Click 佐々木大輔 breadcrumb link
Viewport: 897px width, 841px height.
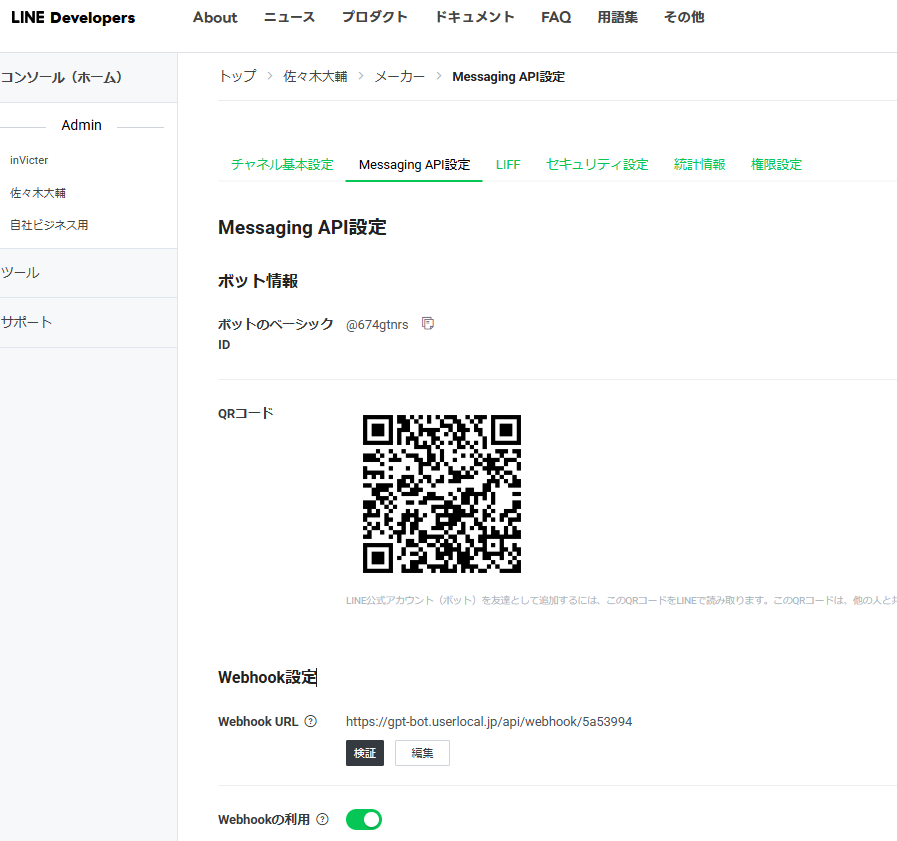[315, 76]
